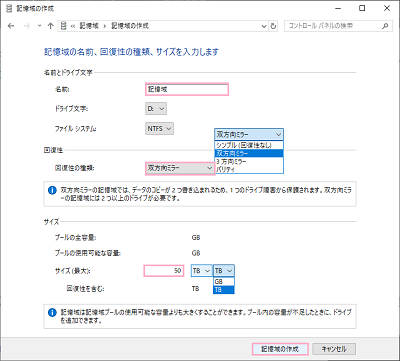
Task: Select シンプル (回復性なし) option
Action: click(x=249, y=145)
